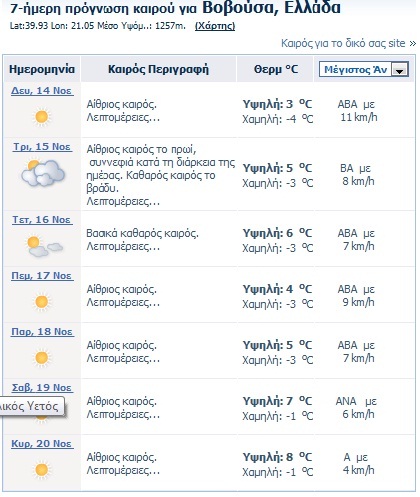Click the cloudy icon for Tuesday 15 Nov
The image size is (420, 497).
[x=43, y=173]
